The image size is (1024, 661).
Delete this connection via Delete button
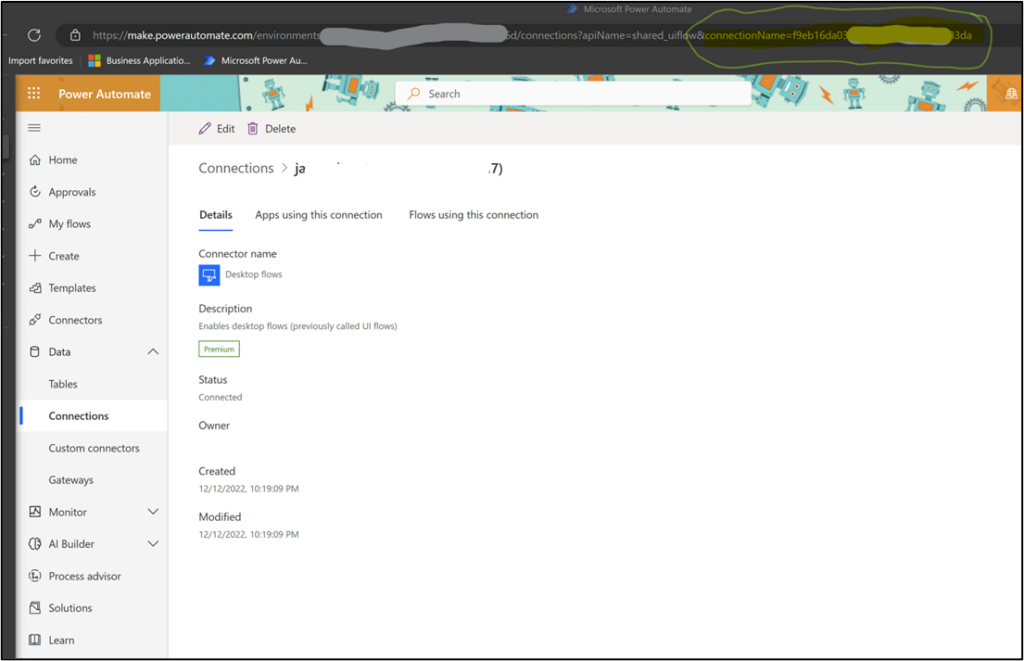[x=271, y=129]
